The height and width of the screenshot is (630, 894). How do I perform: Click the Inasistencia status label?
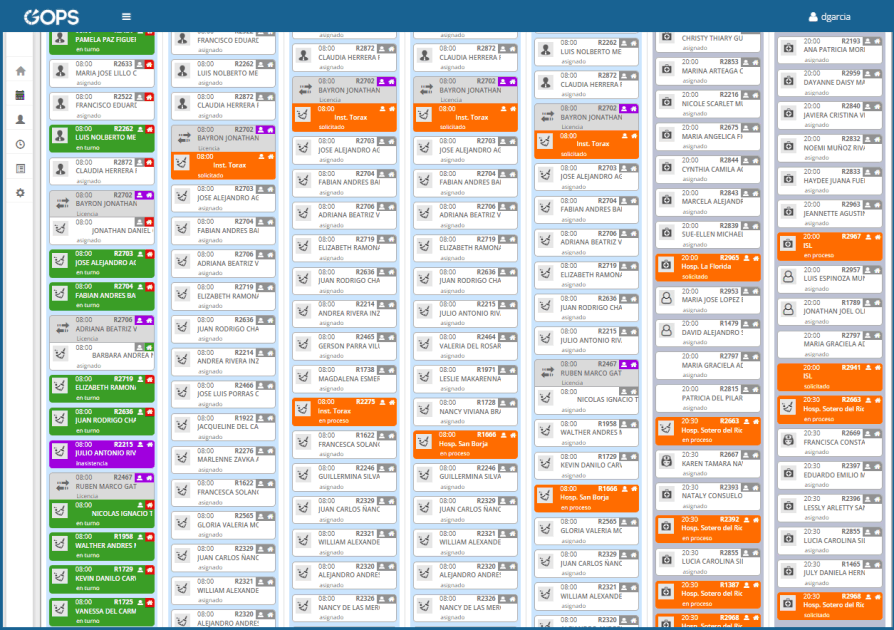tap(92, 464)
